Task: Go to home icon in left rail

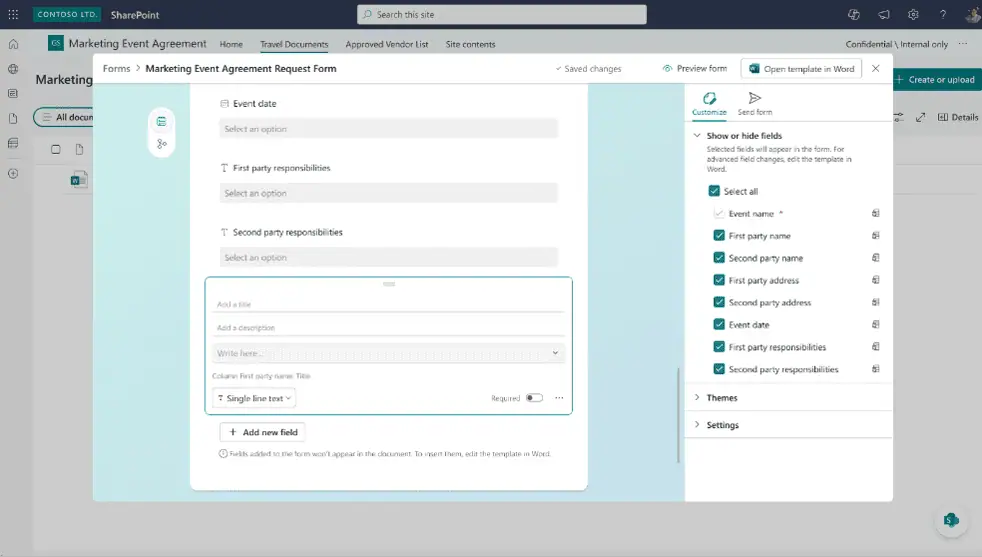Action: 13,44
